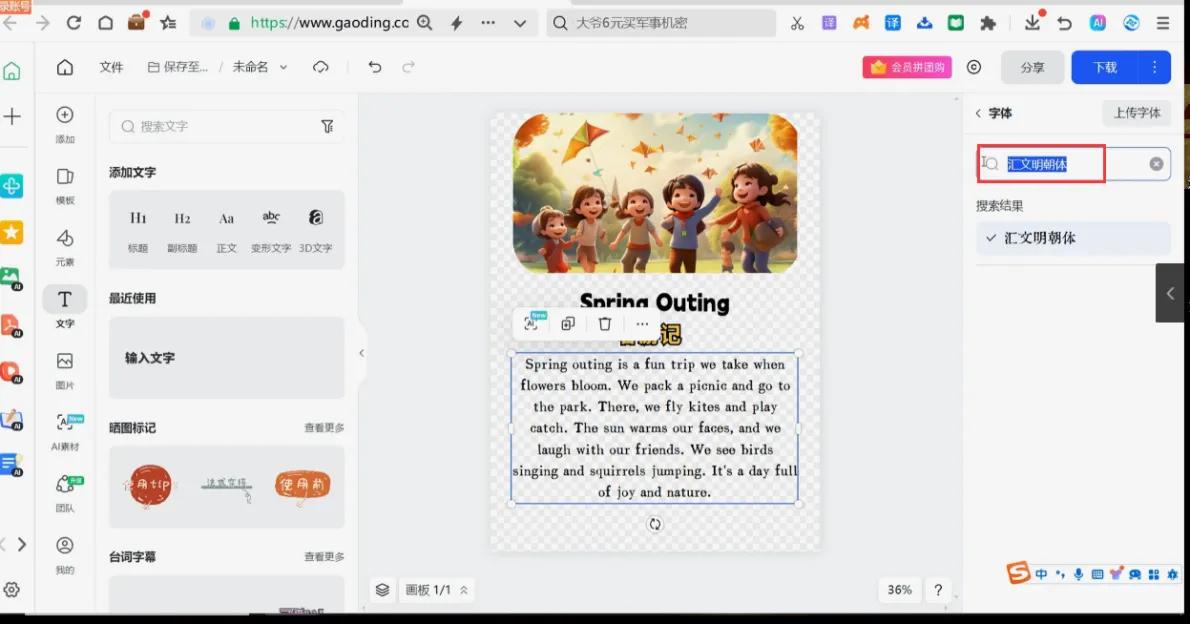Click the 36% zoom level control
The height and width of the screenshot is (624, 1190).
[899, 590]
